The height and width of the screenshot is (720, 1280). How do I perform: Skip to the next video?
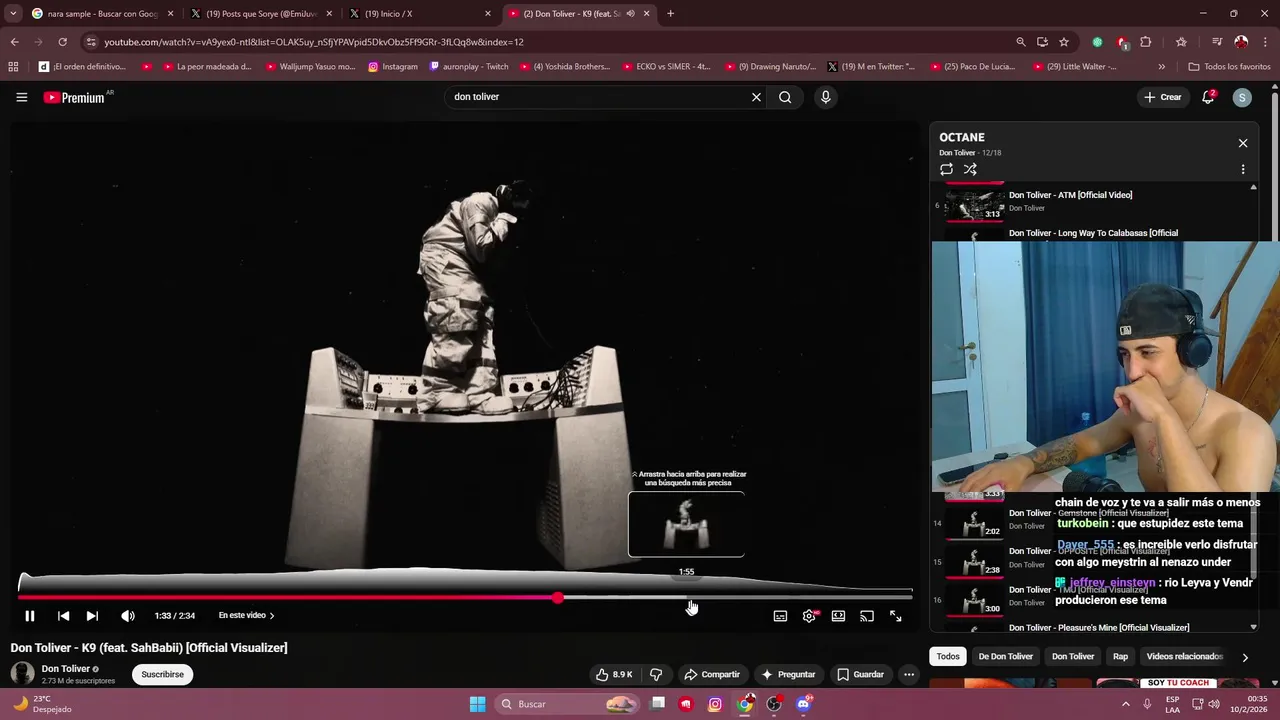click(92, 616)
